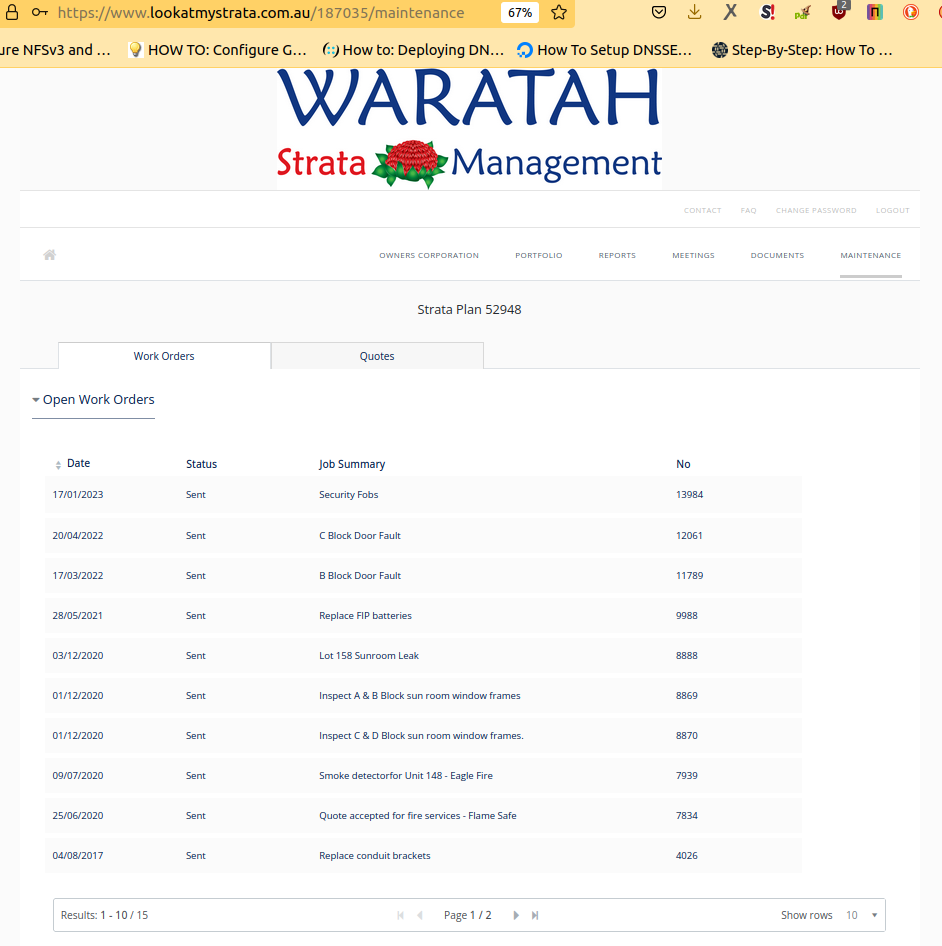The height and width of the screenshot is (946, 942).
Task: Select the 'Smoke detectorfor Unit 148' order
Action: (x=423, y=775)
